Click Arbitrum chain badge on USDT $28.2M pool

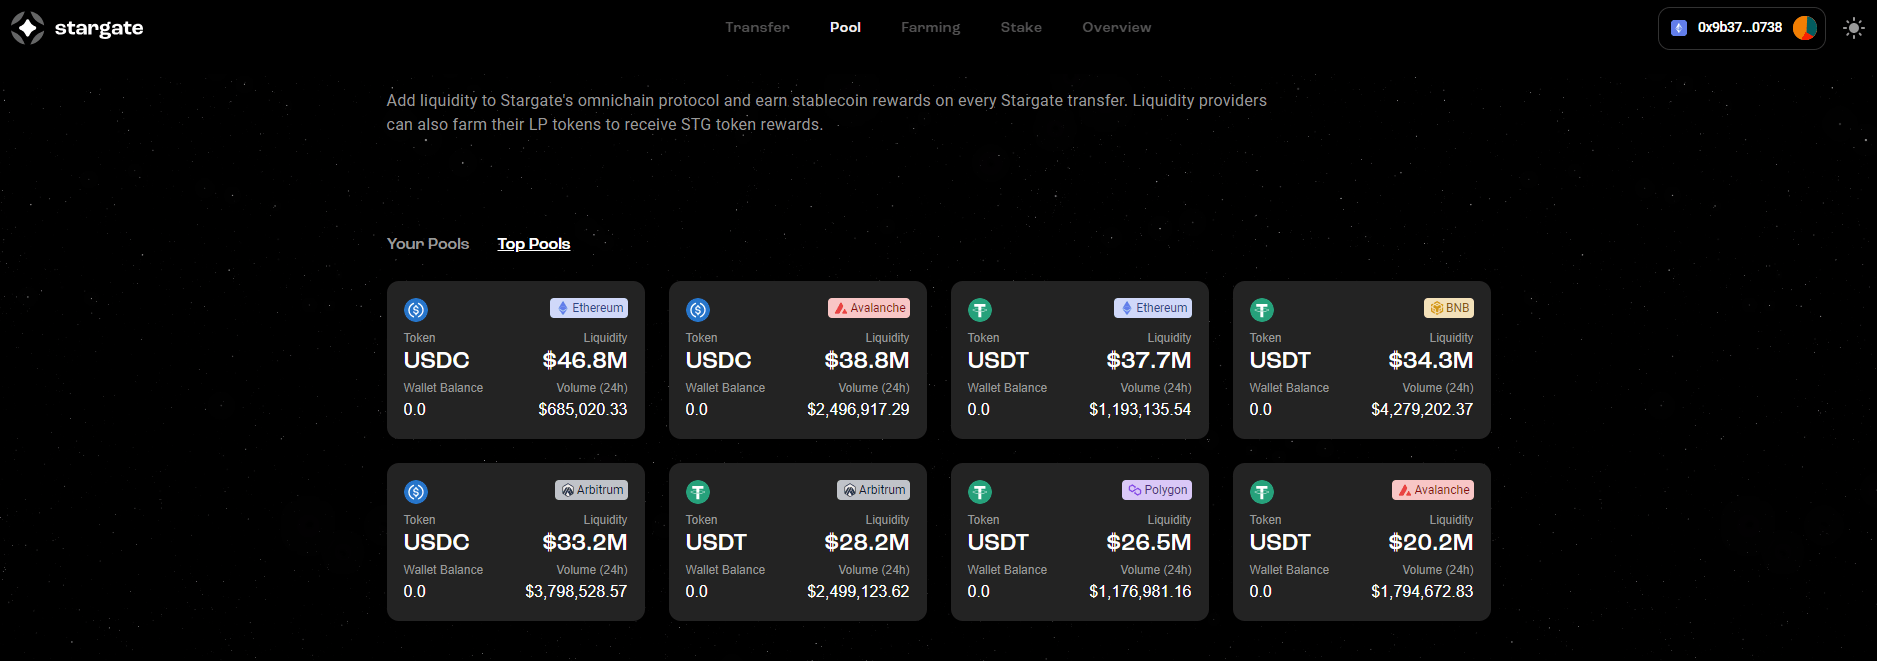873,490
